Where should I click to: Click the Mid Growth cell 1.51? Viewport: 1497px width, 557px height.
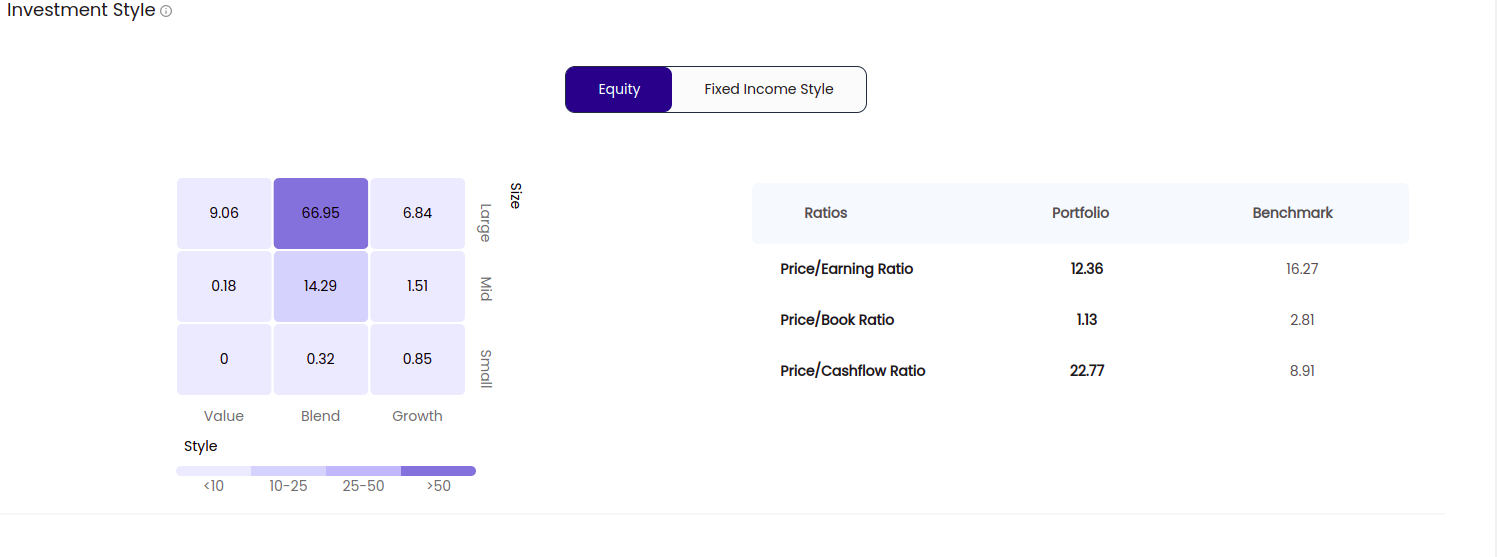coord(417,286)
